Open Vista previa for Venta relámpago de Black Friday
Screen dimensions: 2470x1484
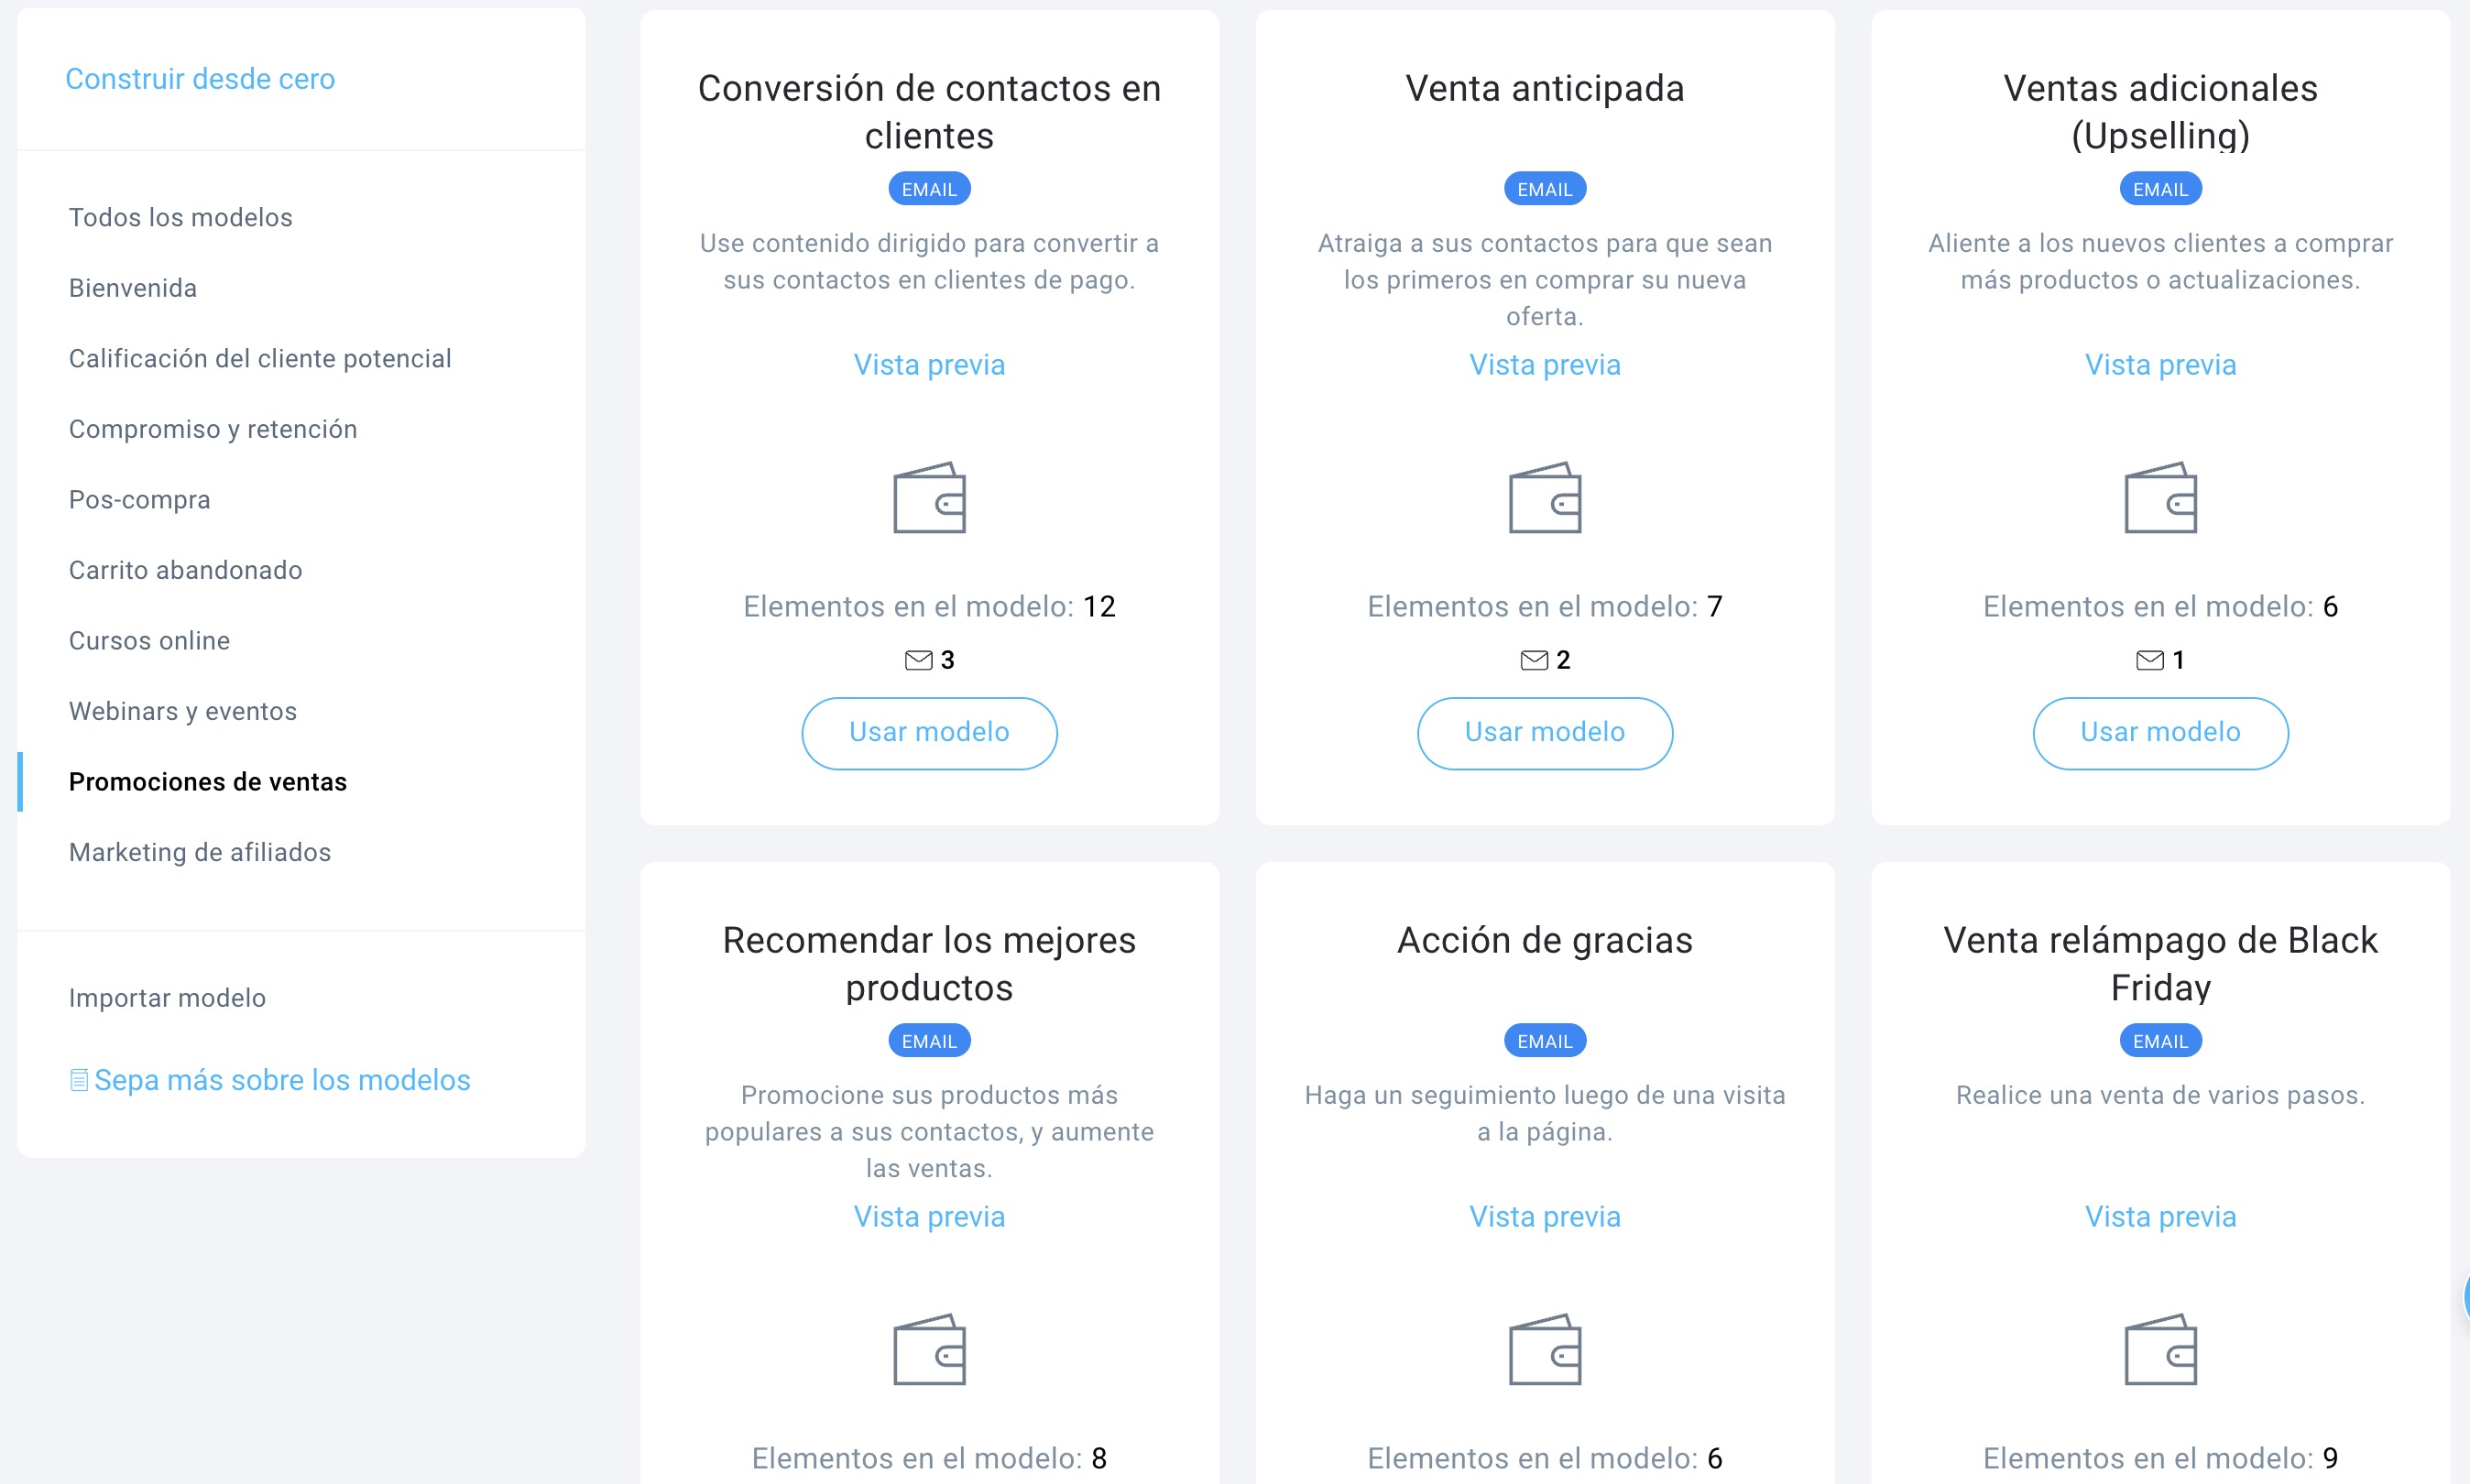pyautogui.click(x=2161, y=1217)
